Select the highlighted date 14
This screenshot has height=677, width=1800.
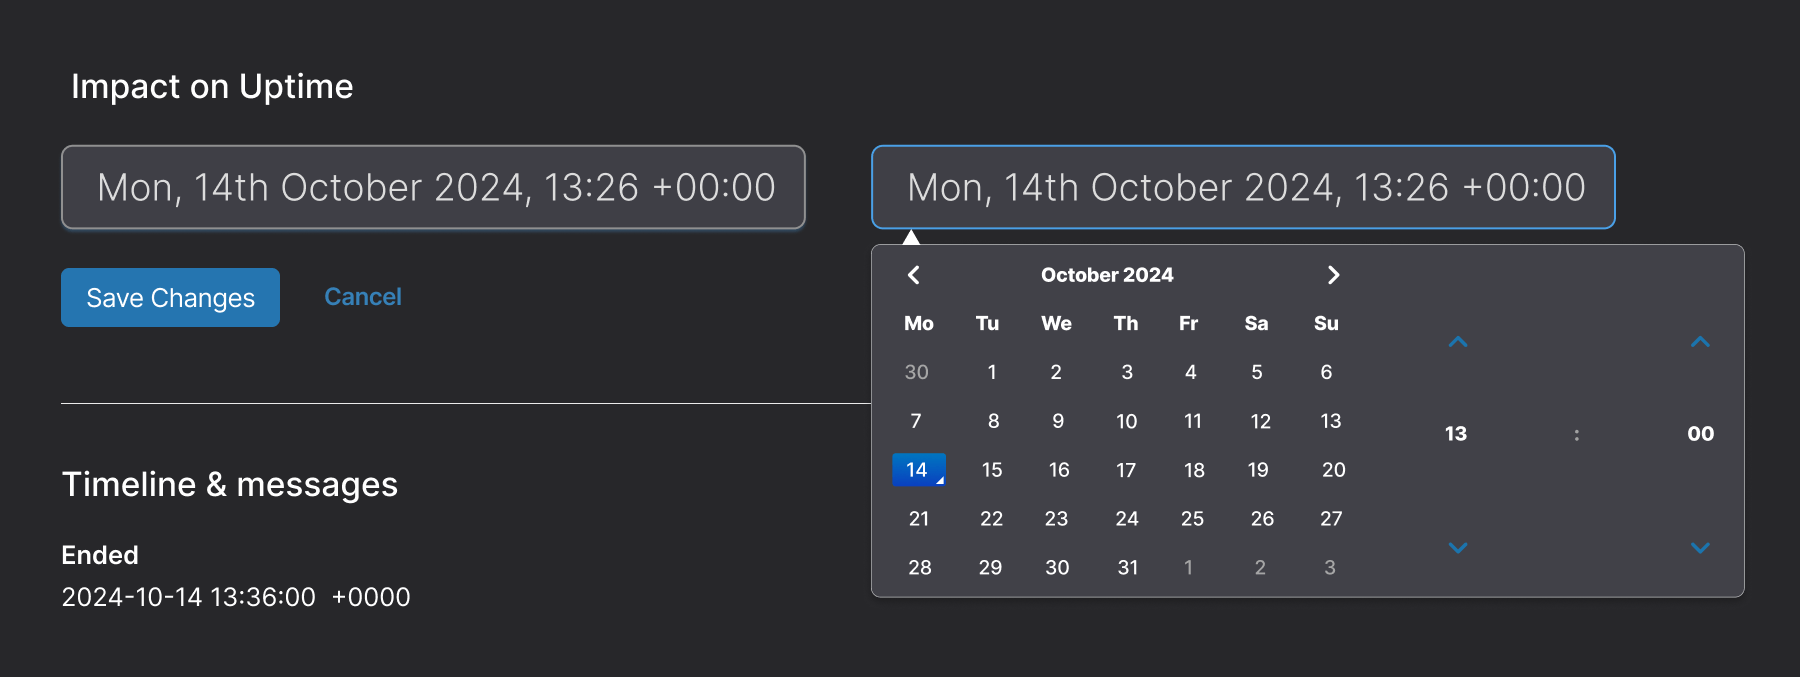[918, 469]
